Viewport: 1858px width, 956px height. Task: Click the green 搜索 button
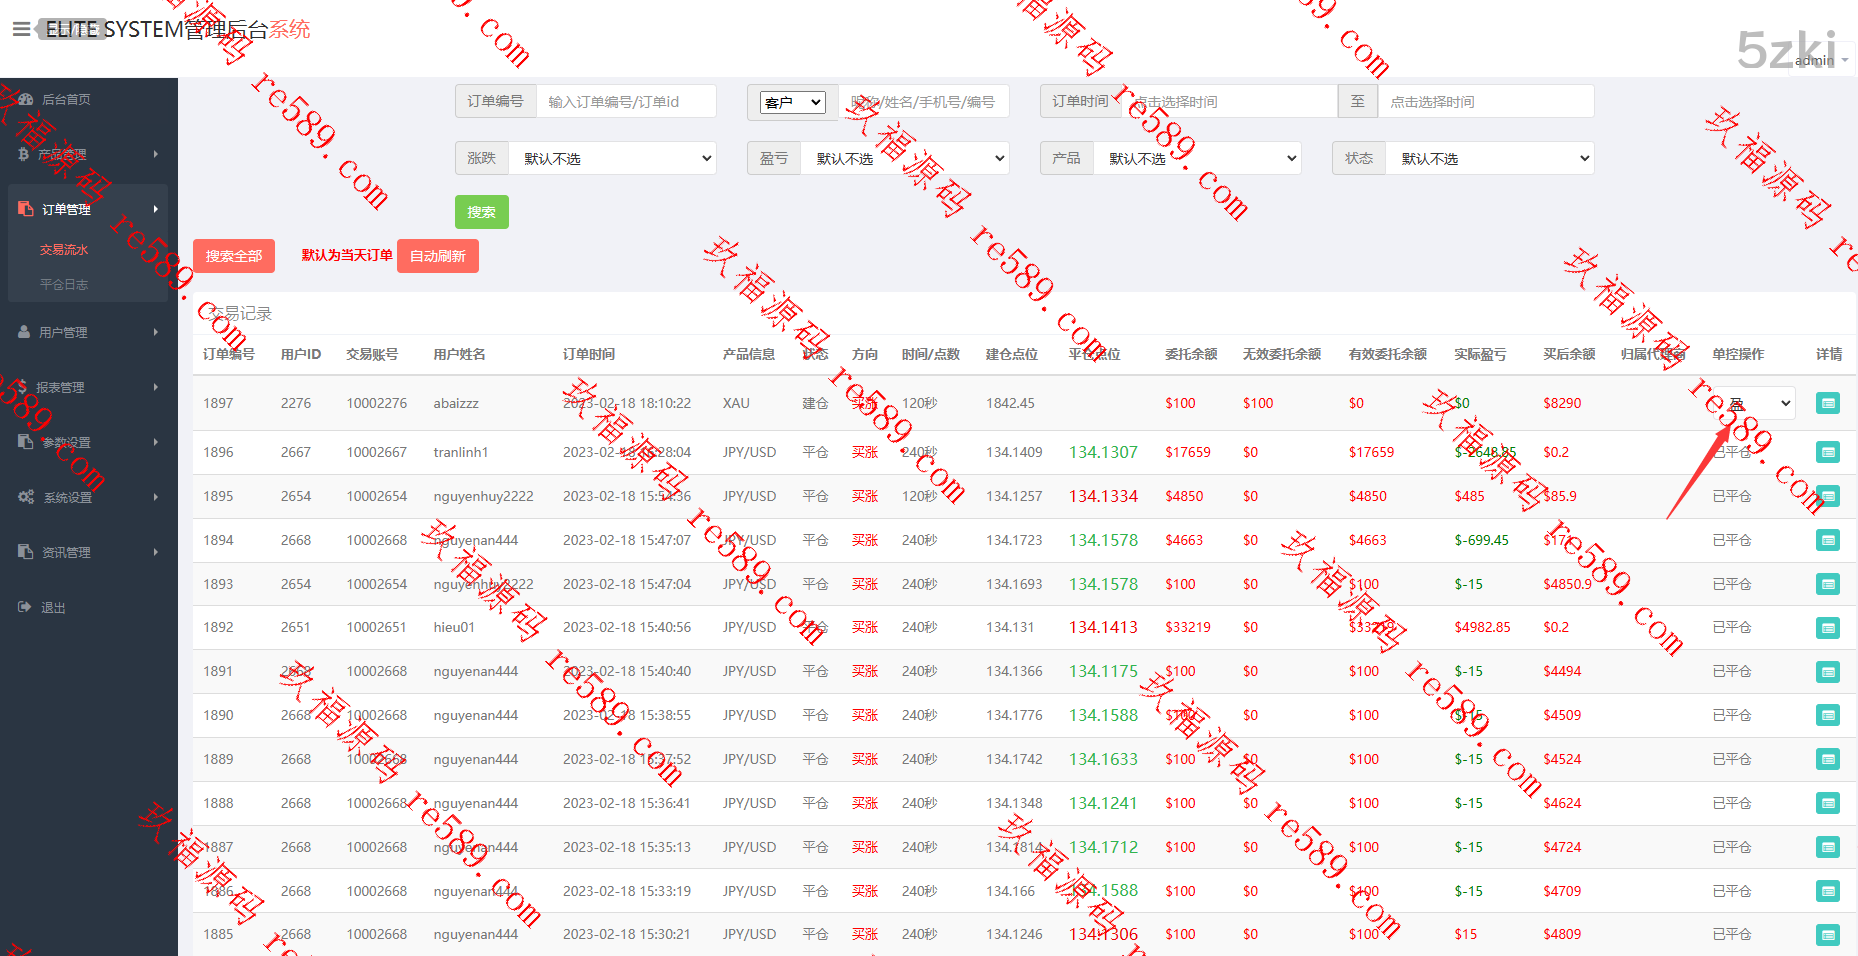pos(481,212)
